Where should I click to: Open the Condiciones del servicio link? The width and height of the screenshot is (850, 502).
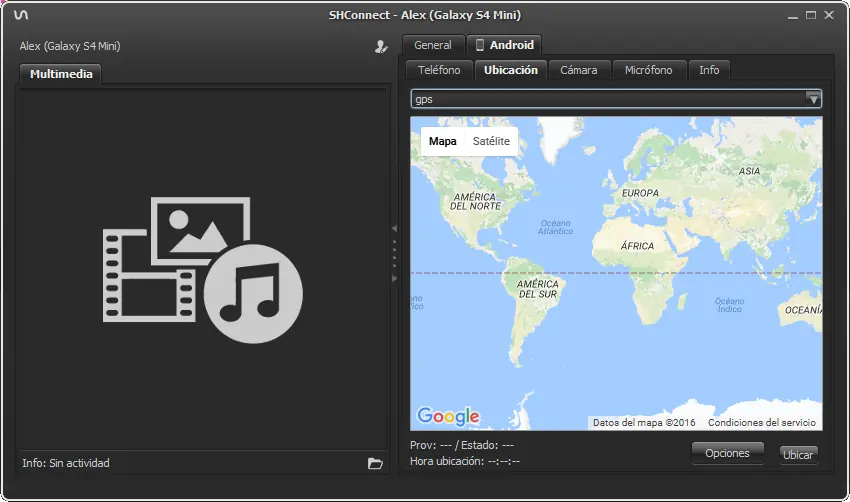(x=762, y=422)
